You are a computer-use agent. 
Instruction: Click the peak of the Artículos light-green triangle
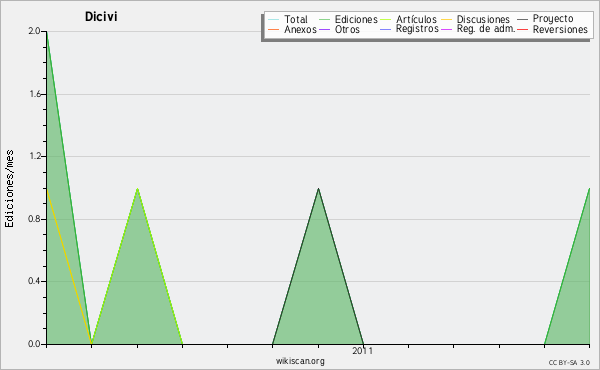[137, 188]
